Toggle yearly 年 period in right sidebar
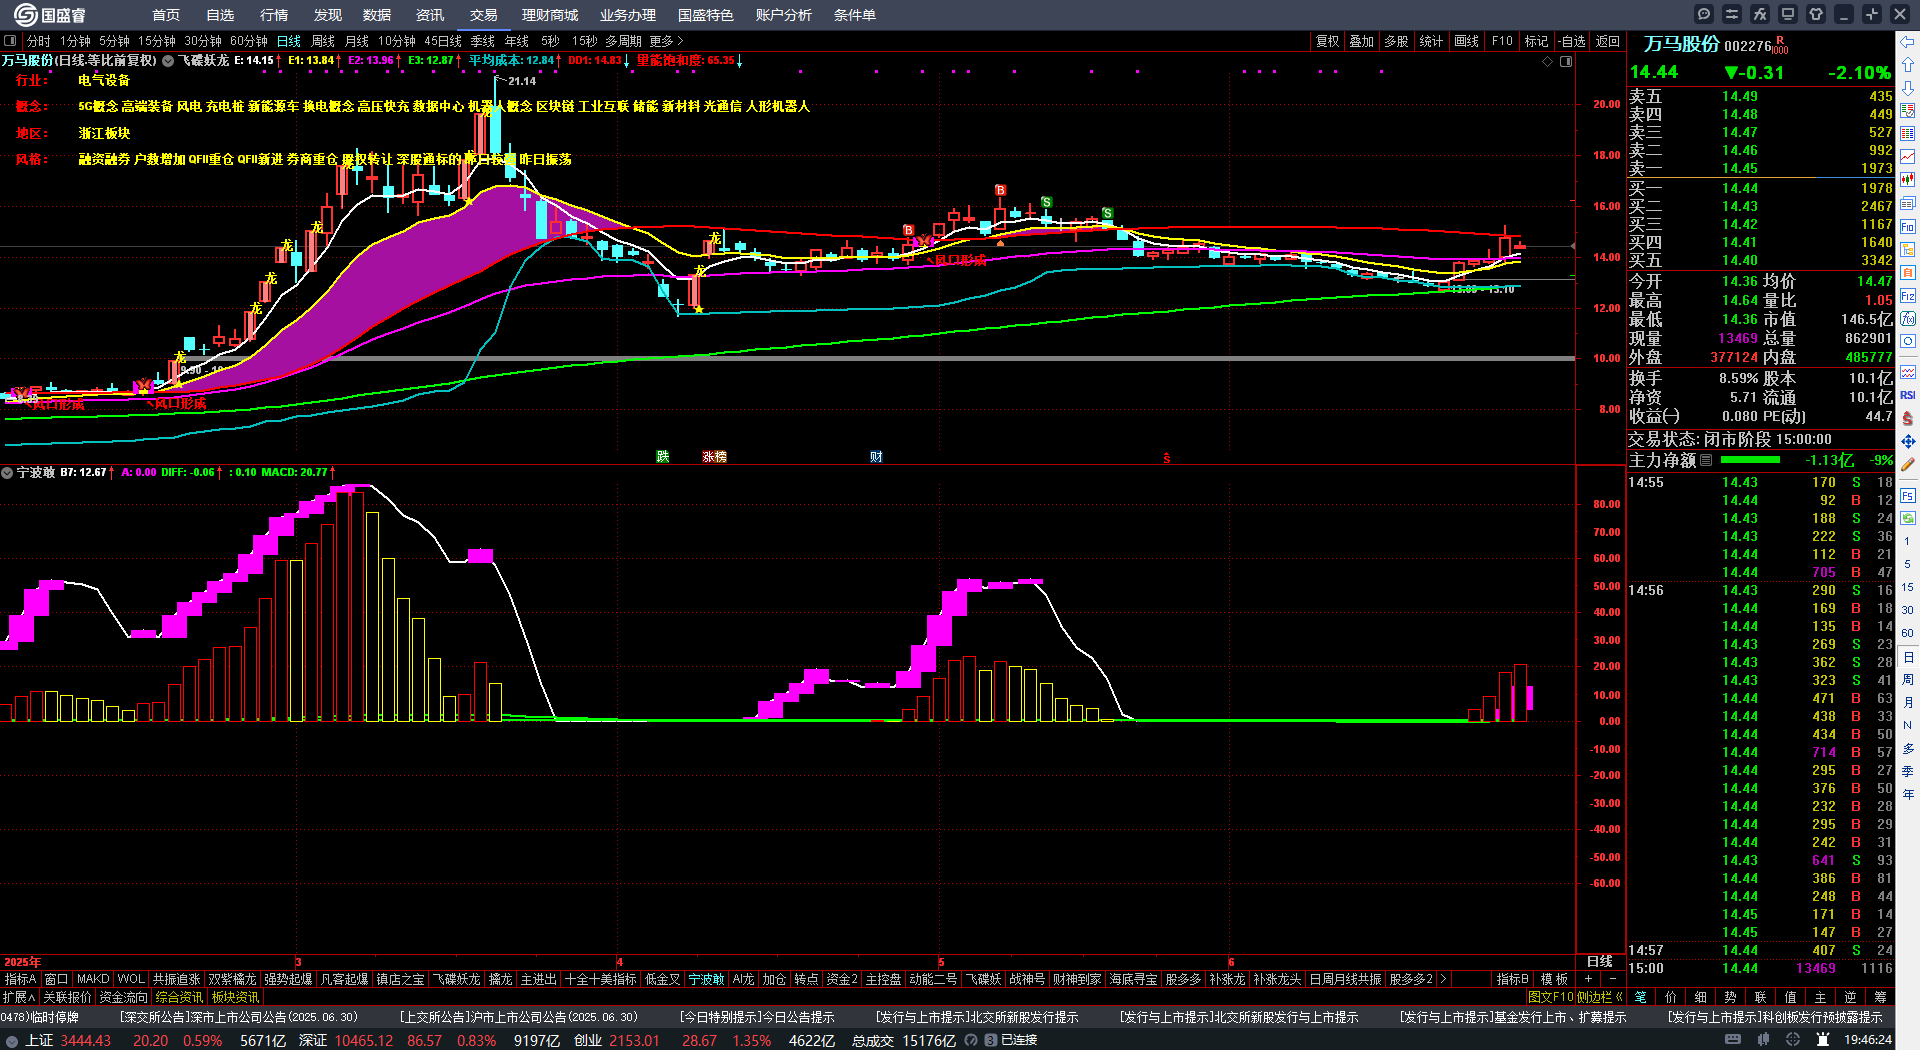Image resolution: width=1920 pixels, height=1050 pixels. (x=1907, y=795)
